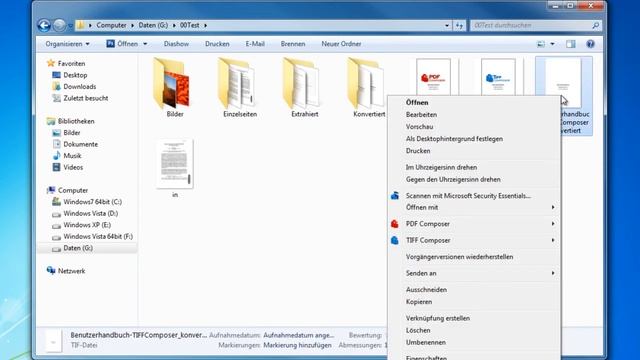Screen dimensions: 640x360
Task: Click the refresh button beside address bar
Action: [x=459, y=25]
